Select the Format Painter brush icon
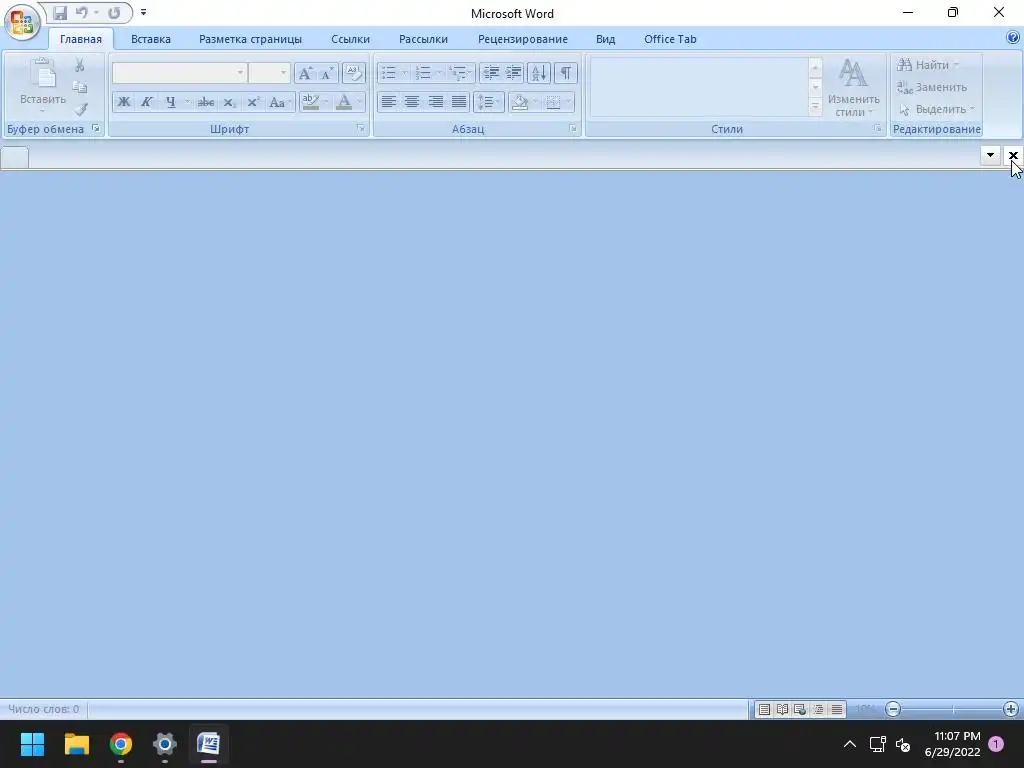Image resolution: width=1024 pixels, height=768 pixels. 80,109
